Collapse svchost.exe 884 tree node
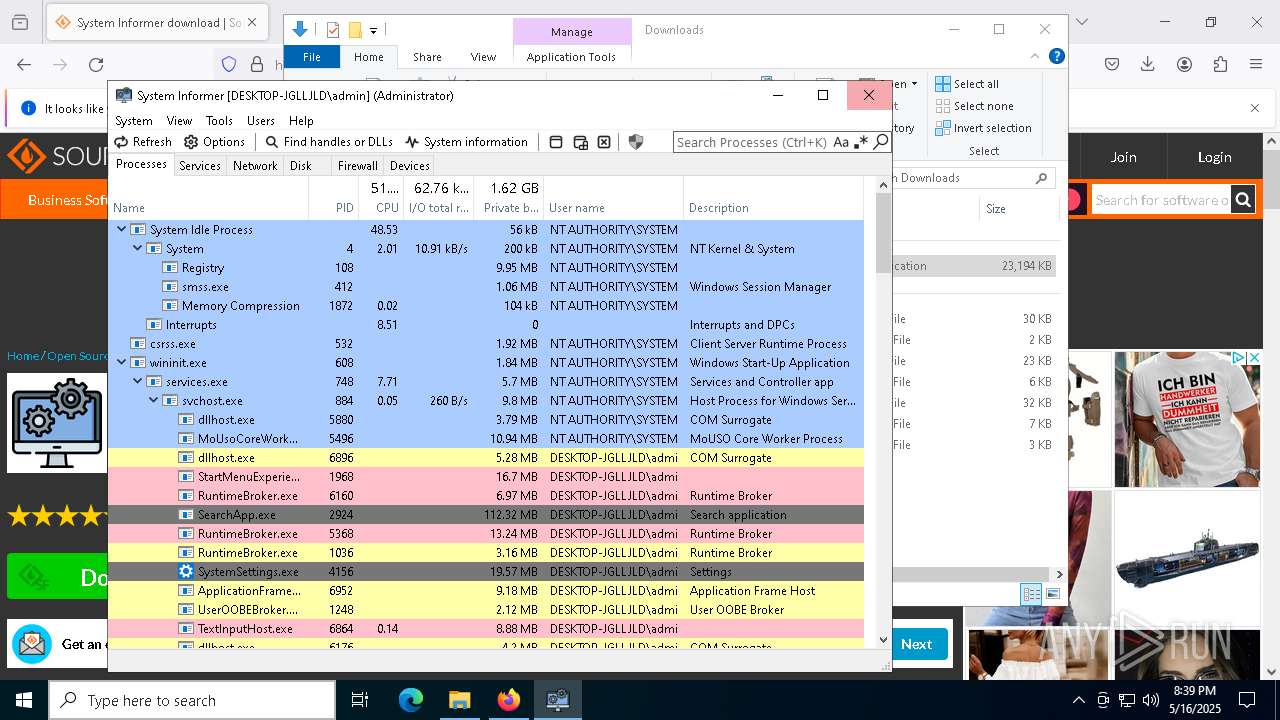The image size is (1280, 720). click(154, 400)
